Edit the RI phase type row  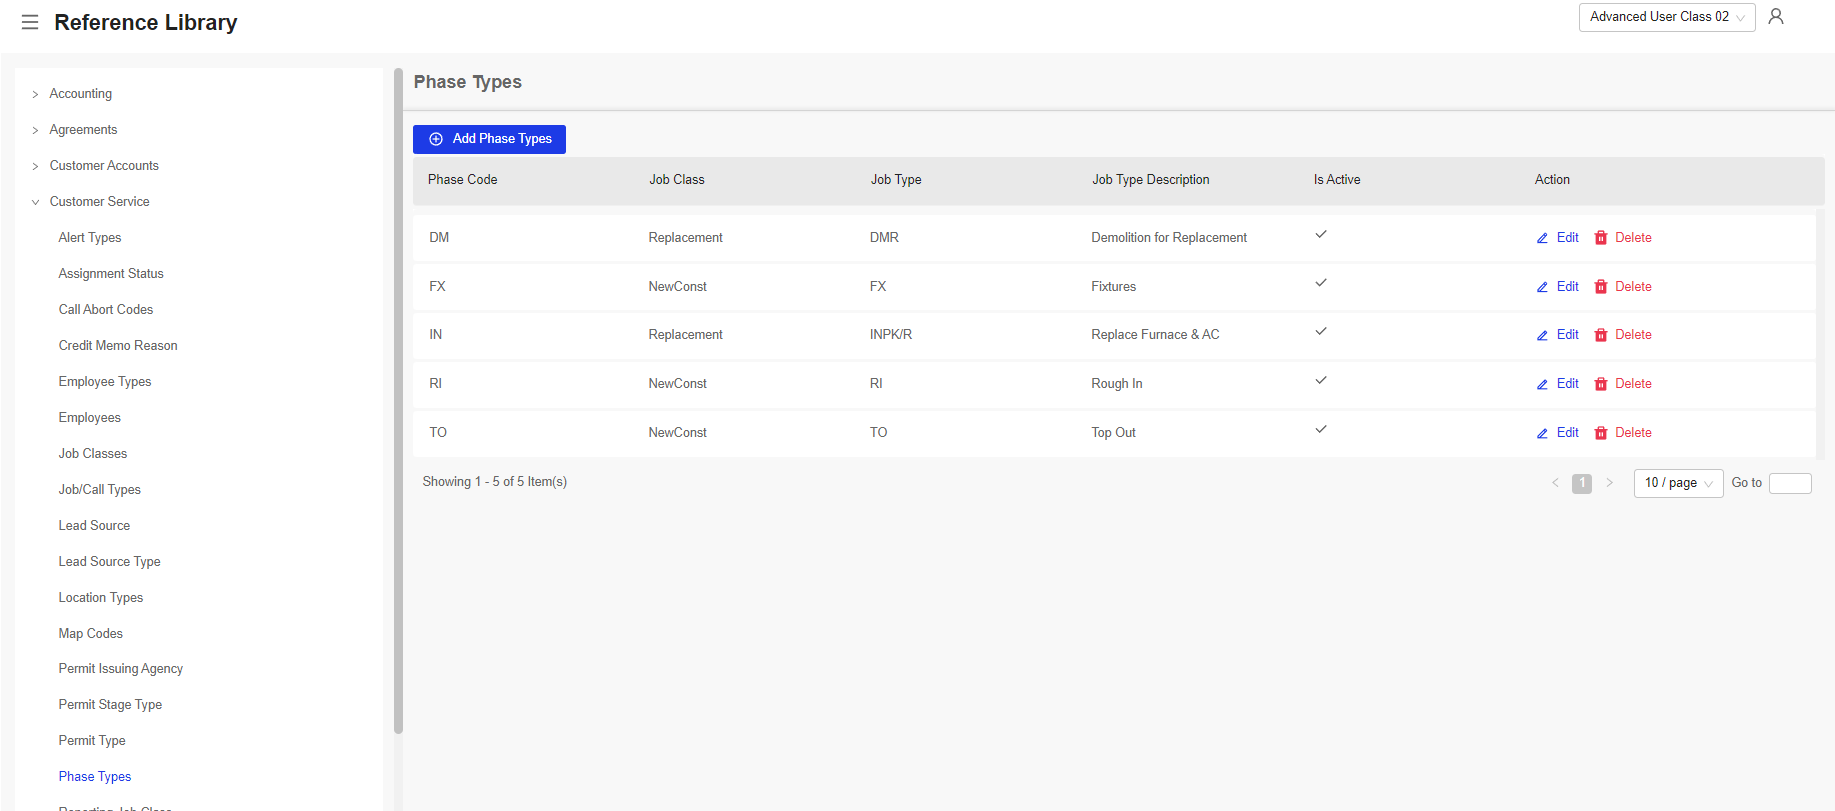tap(1558, 384)
